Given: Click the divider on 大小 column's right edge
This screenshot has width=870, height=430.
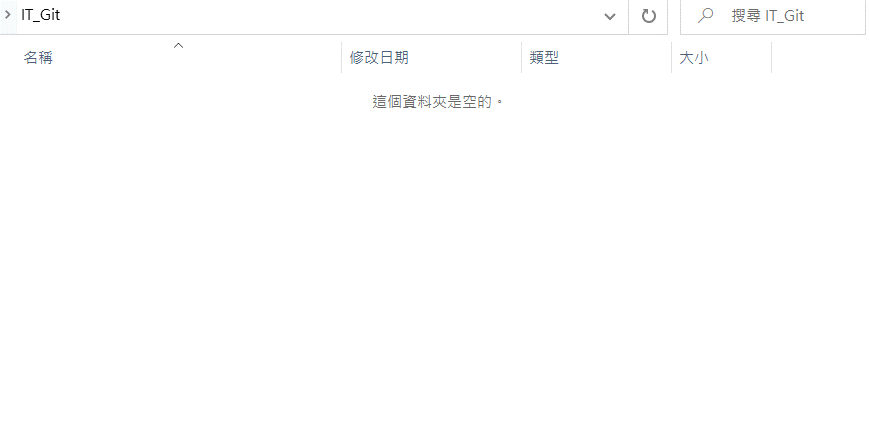Looking at the screenshot, I should 771,57.
